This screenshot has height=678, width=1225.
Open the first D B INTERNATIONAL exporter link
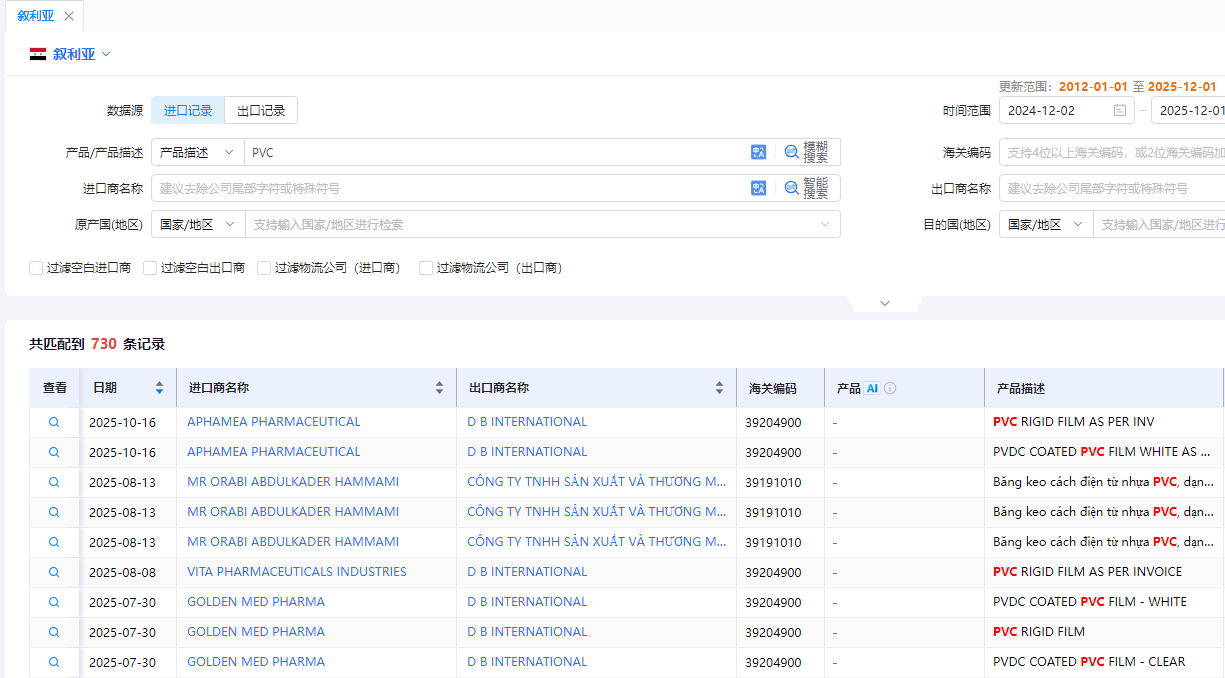527,422
